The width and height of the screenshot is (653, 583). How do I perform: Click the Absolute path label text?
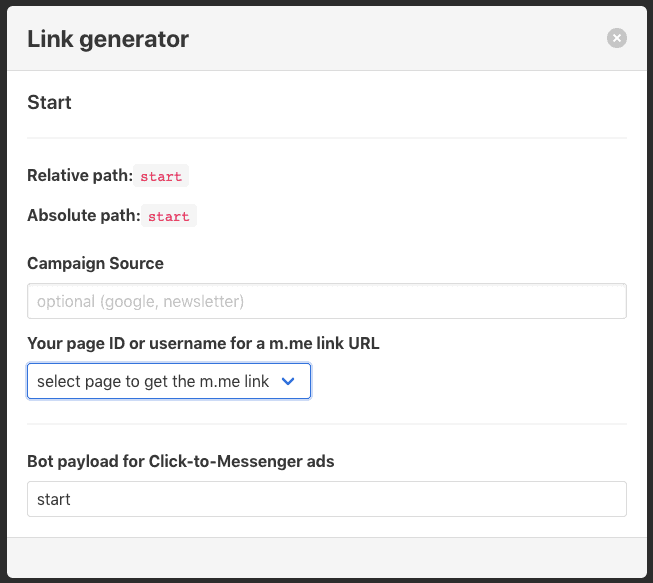[84, 215]
